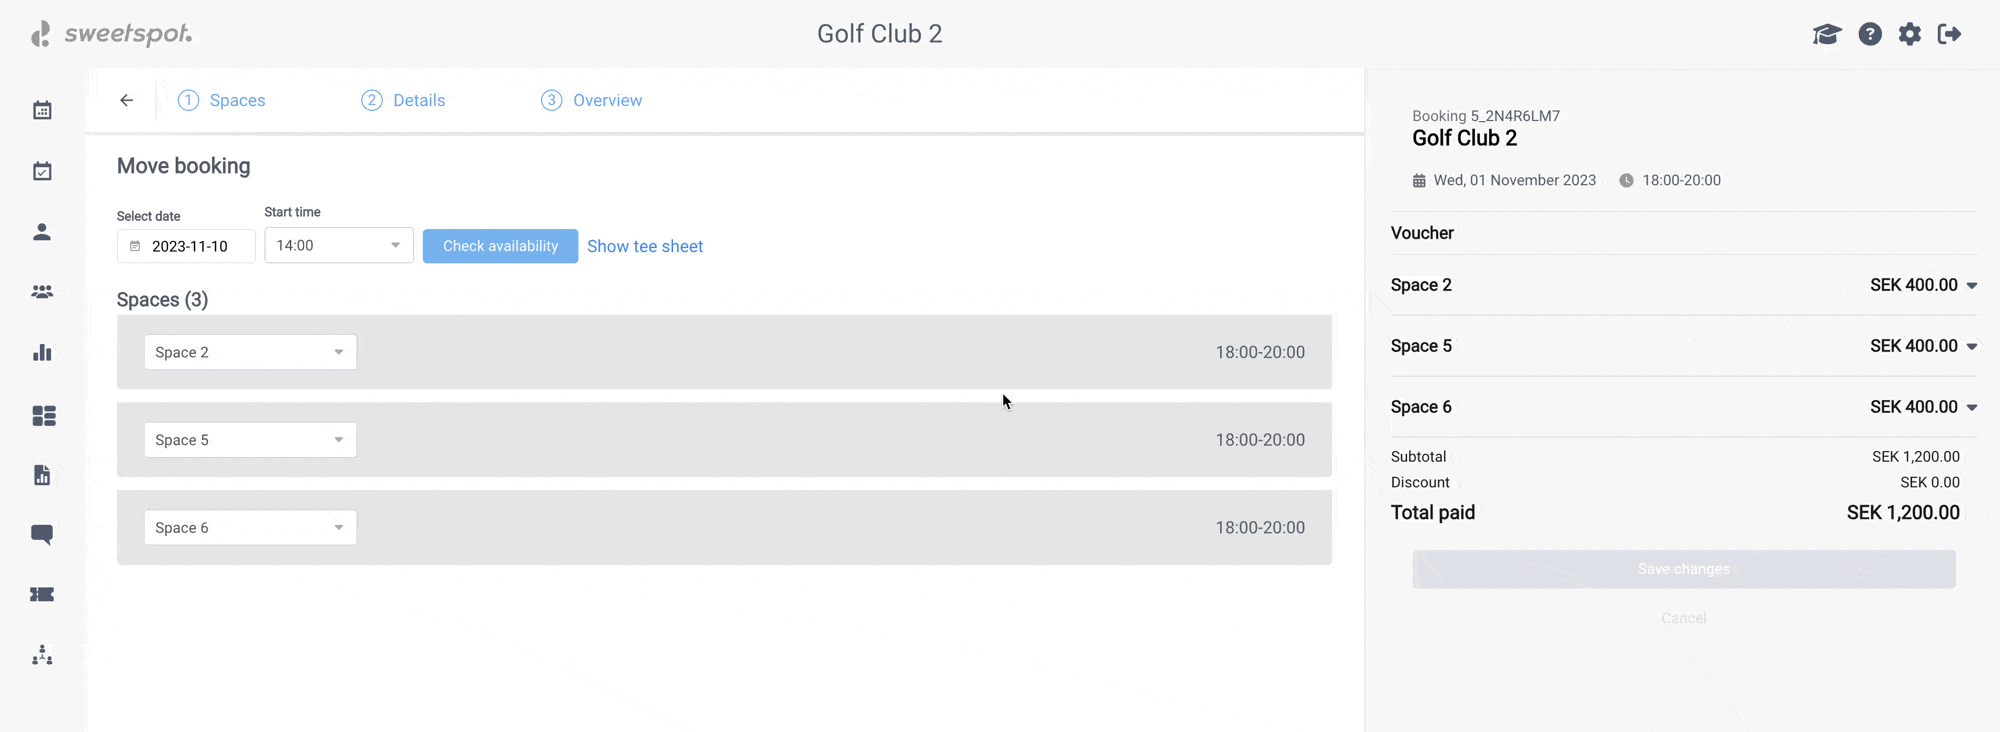This screenshot has height=732, width=2000.
Task: Go to the Overview step tab
Action: (x=592, y=100)
